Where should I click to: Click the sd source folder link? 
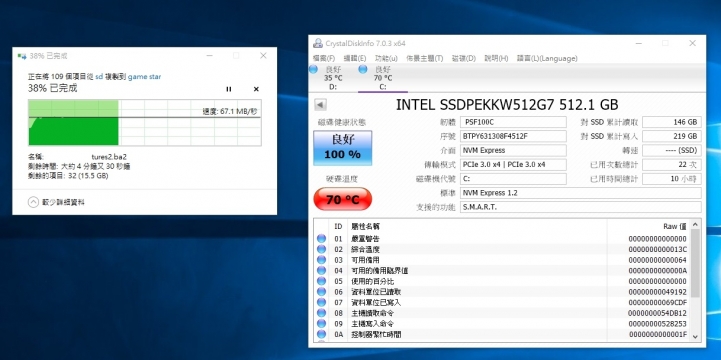click(99, 77)
